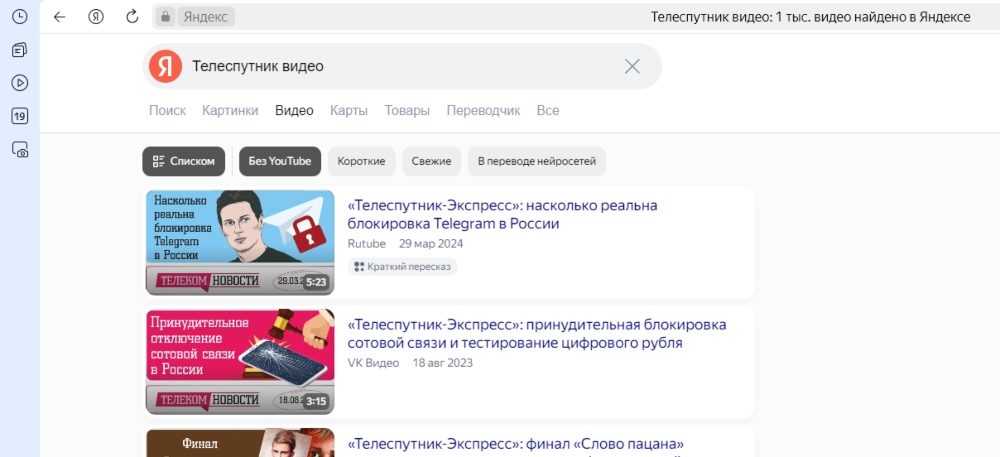Switch to the Поиск tab
Screen dimensions: 1000x457
point(168,111)
